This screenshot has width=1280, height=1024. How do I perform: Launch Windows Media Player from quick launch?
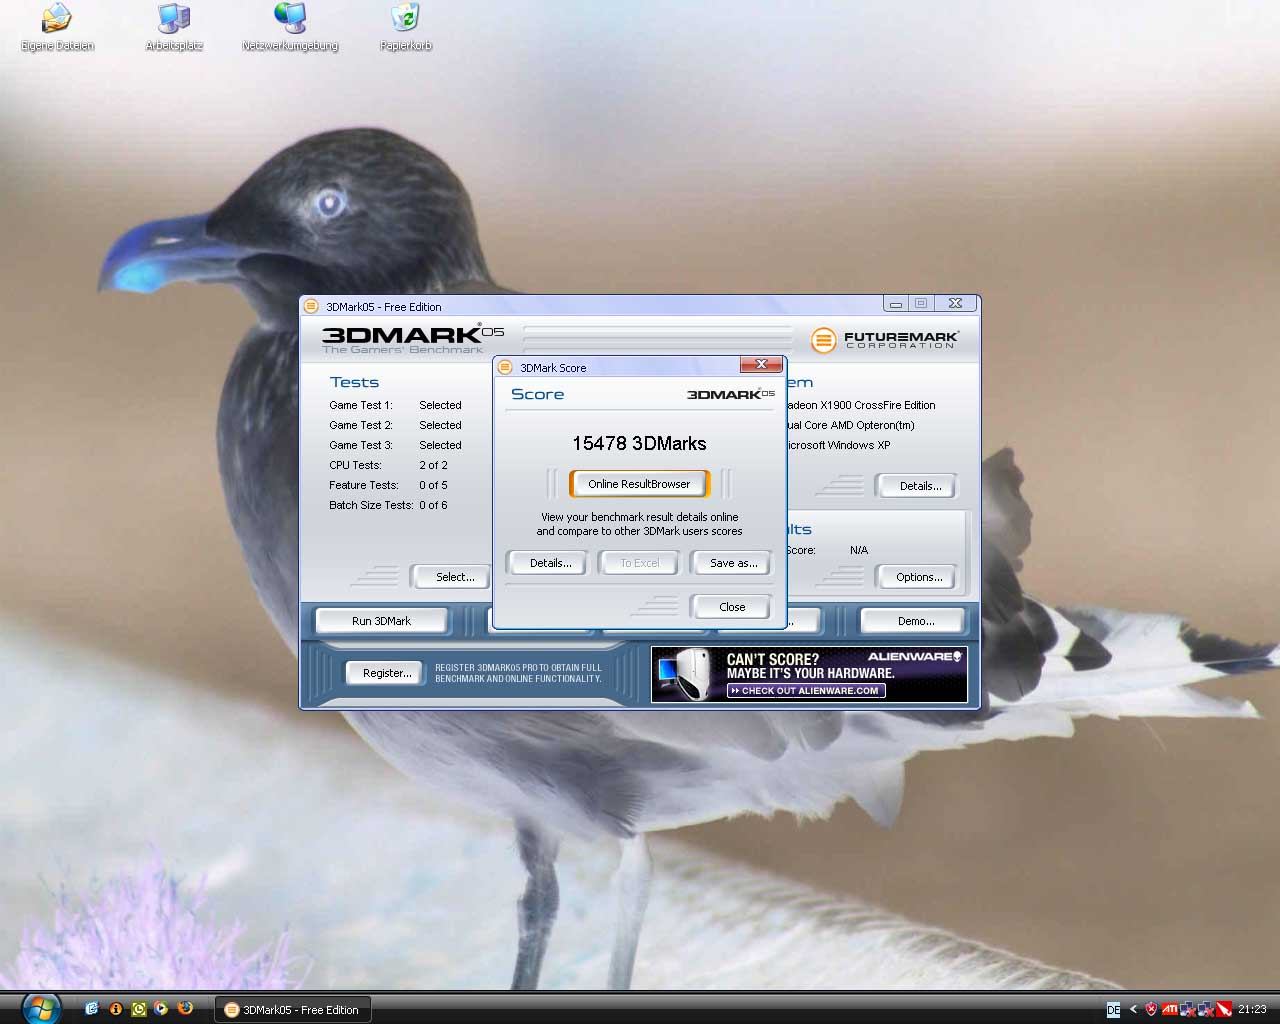[161, 1009]
